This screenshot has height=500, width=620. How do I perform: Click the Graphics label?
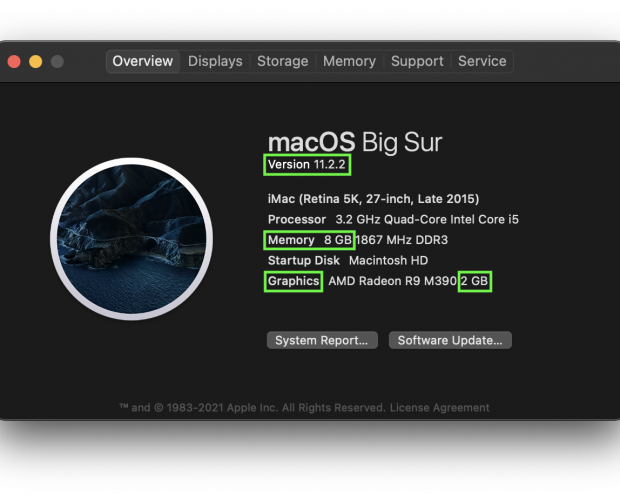[x=293, y=281]
